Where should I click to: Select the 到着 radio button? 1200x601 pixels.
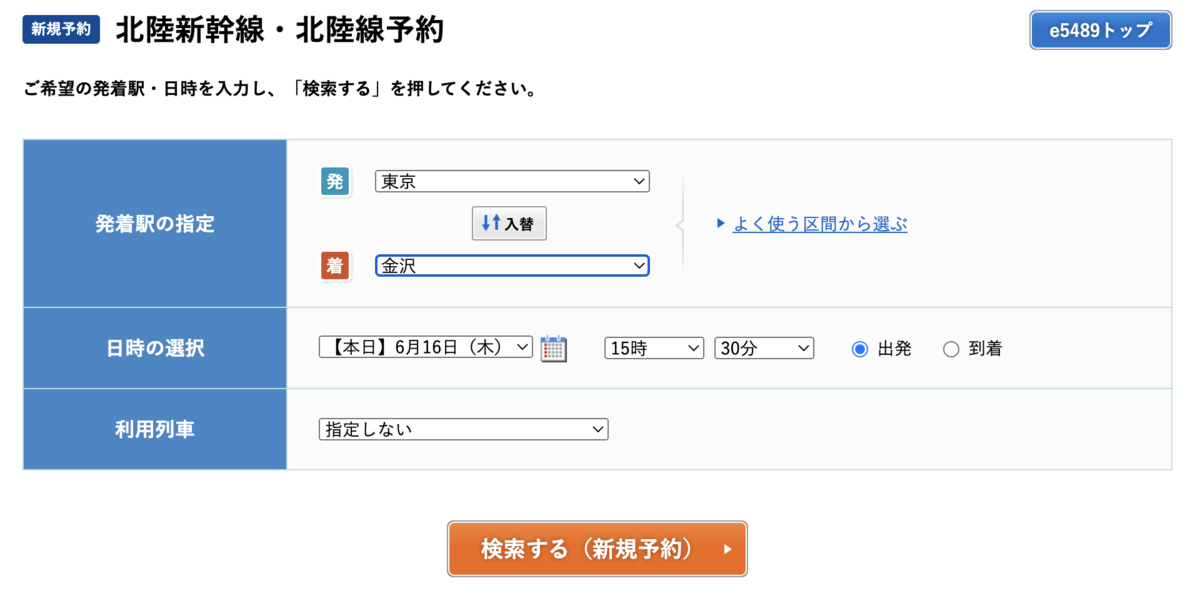coord(951,349)
